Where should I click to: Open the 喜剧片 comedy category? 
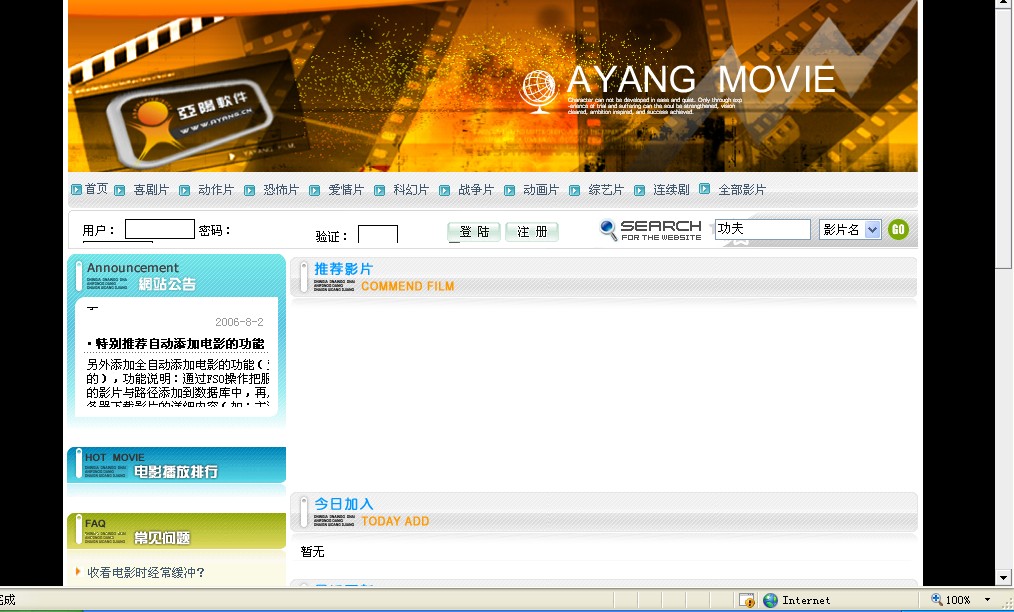151,190
